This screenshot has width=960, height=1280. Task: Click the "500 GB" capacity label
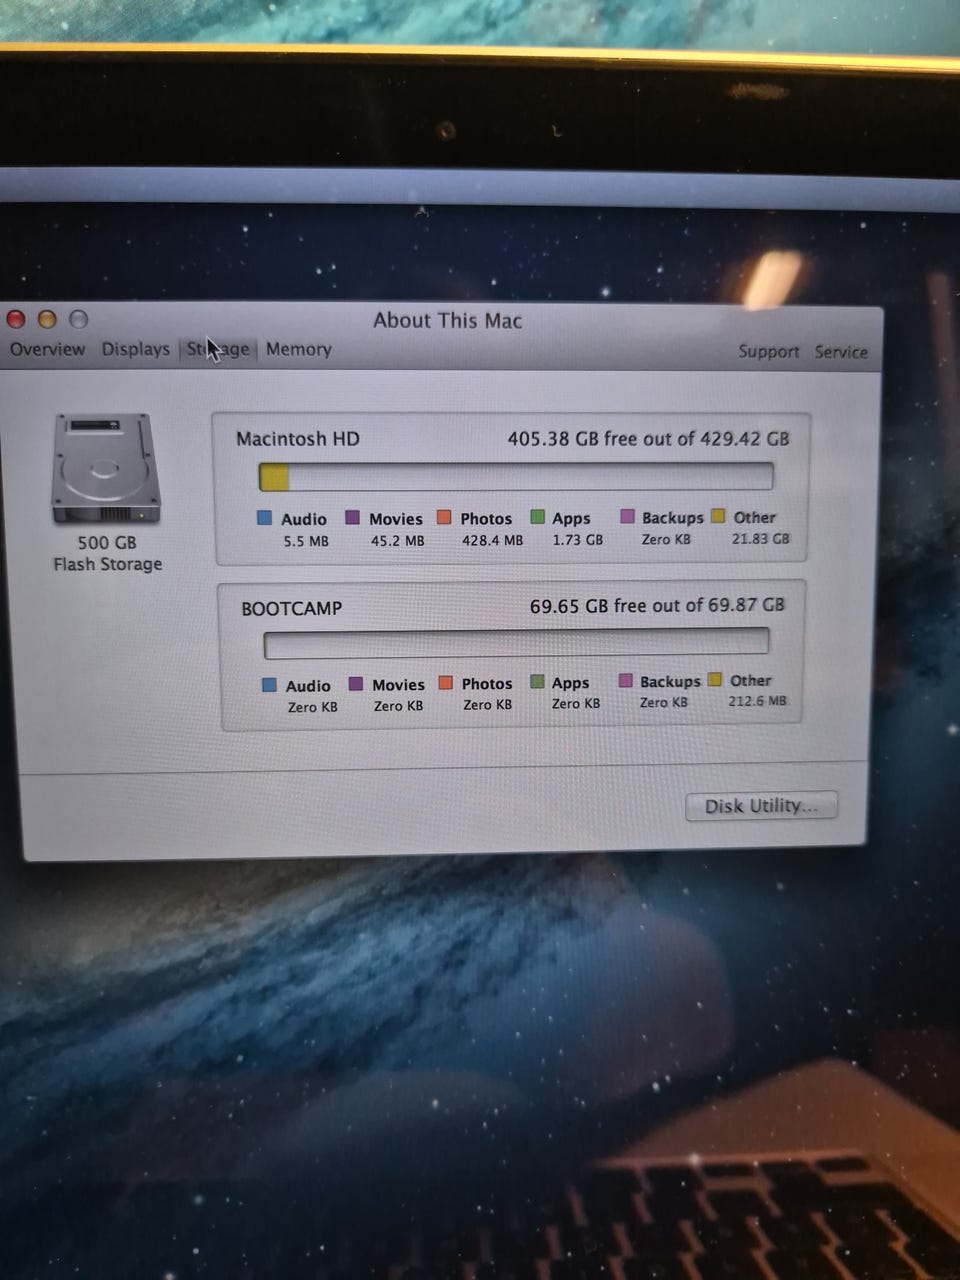tap(107, 542)
